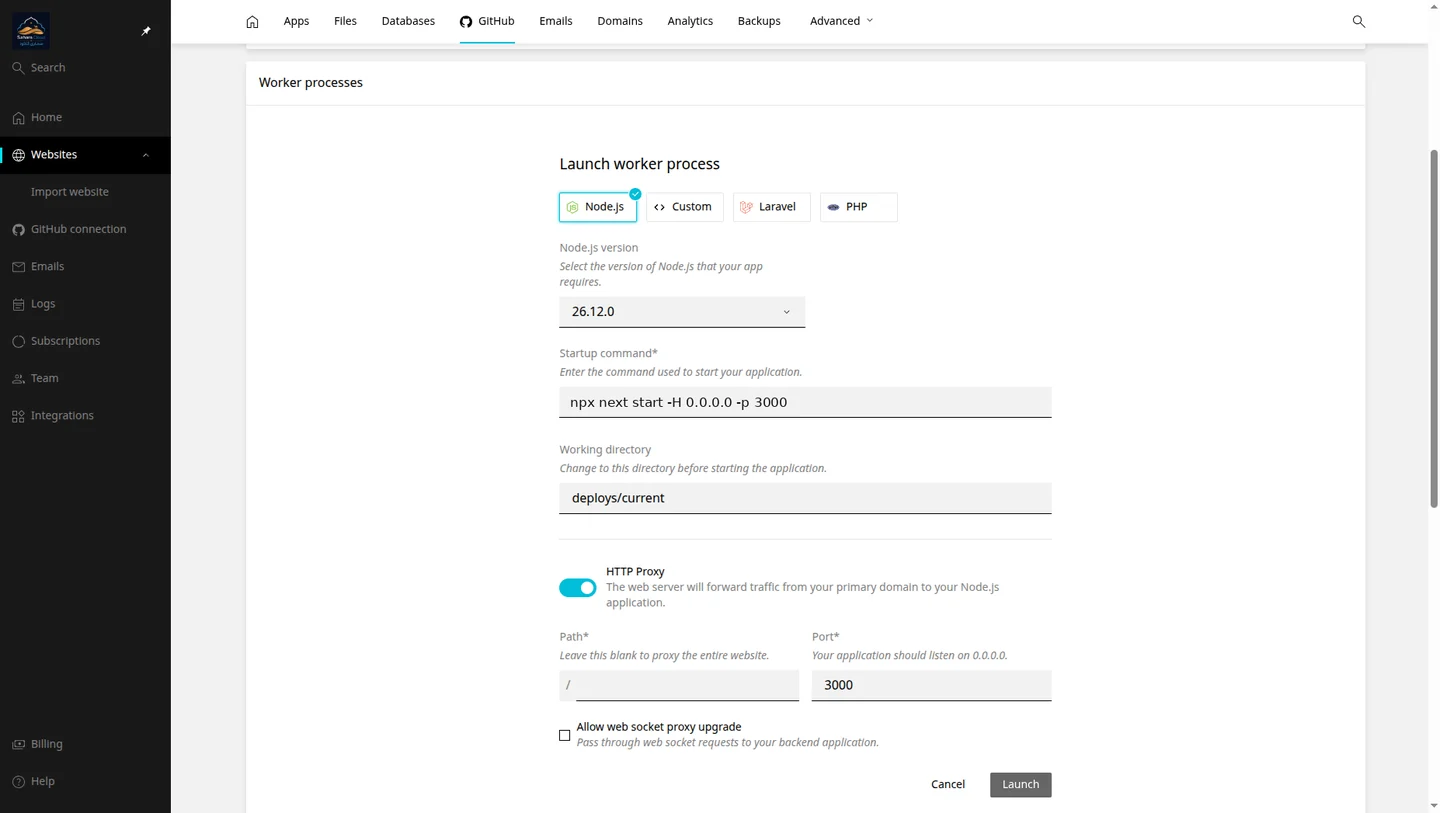Click the Startup command input field
Image resolution: width=1440 pixels, height=813 pixels.
coord(805,402)
